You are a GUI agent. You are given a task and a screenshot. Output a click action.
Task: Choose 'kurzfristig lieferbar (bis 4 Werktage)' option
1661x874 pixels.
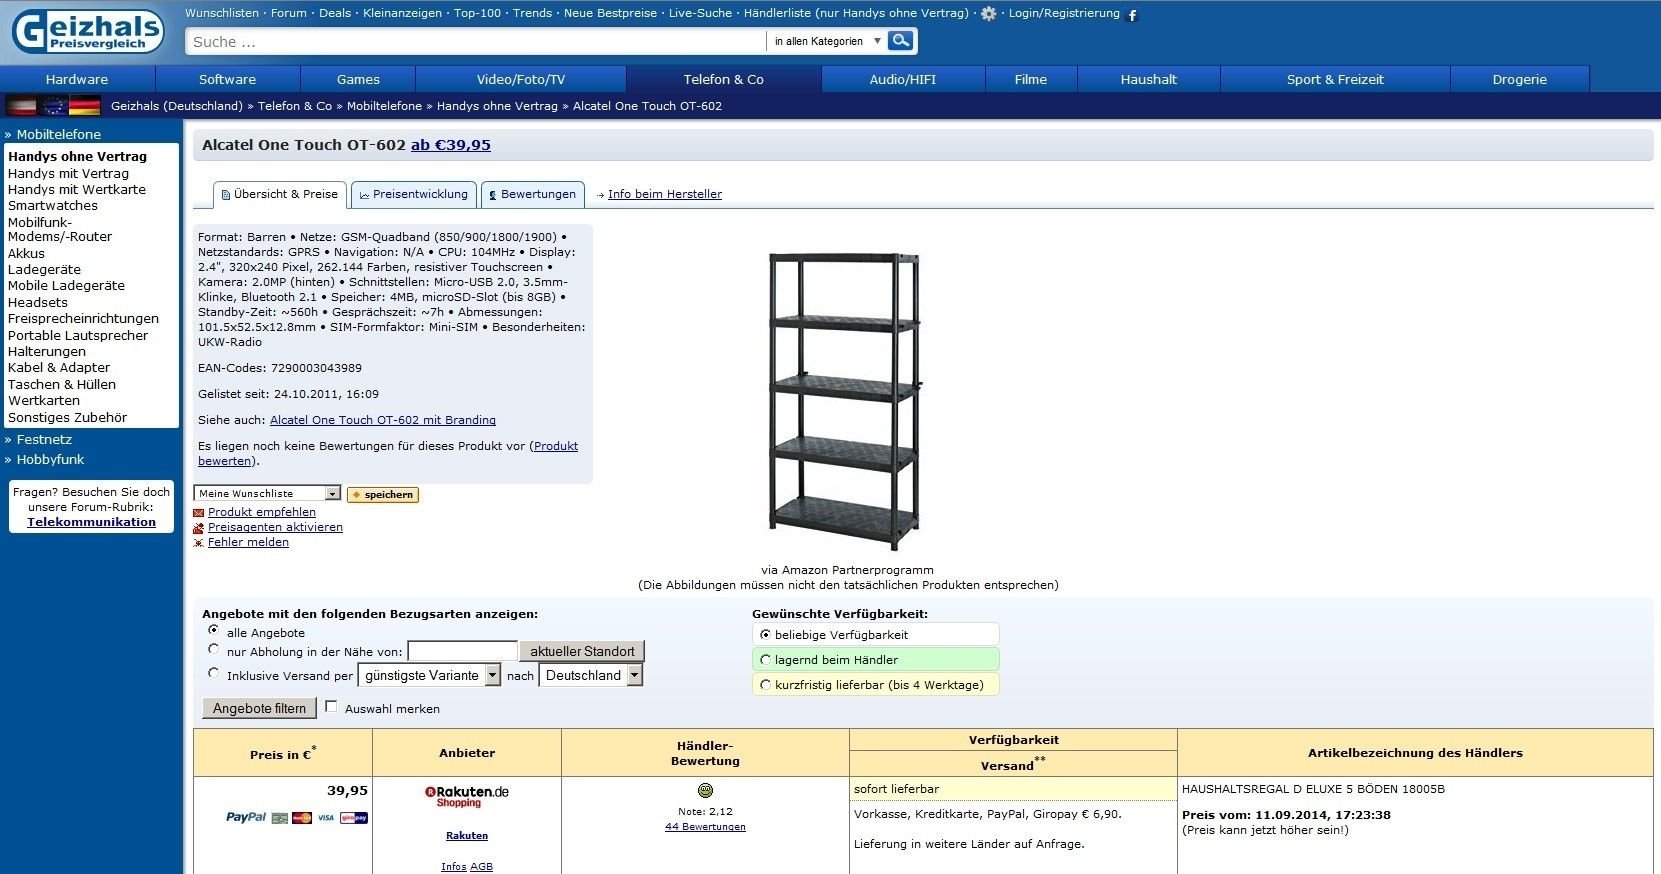[x=766, y=684]
